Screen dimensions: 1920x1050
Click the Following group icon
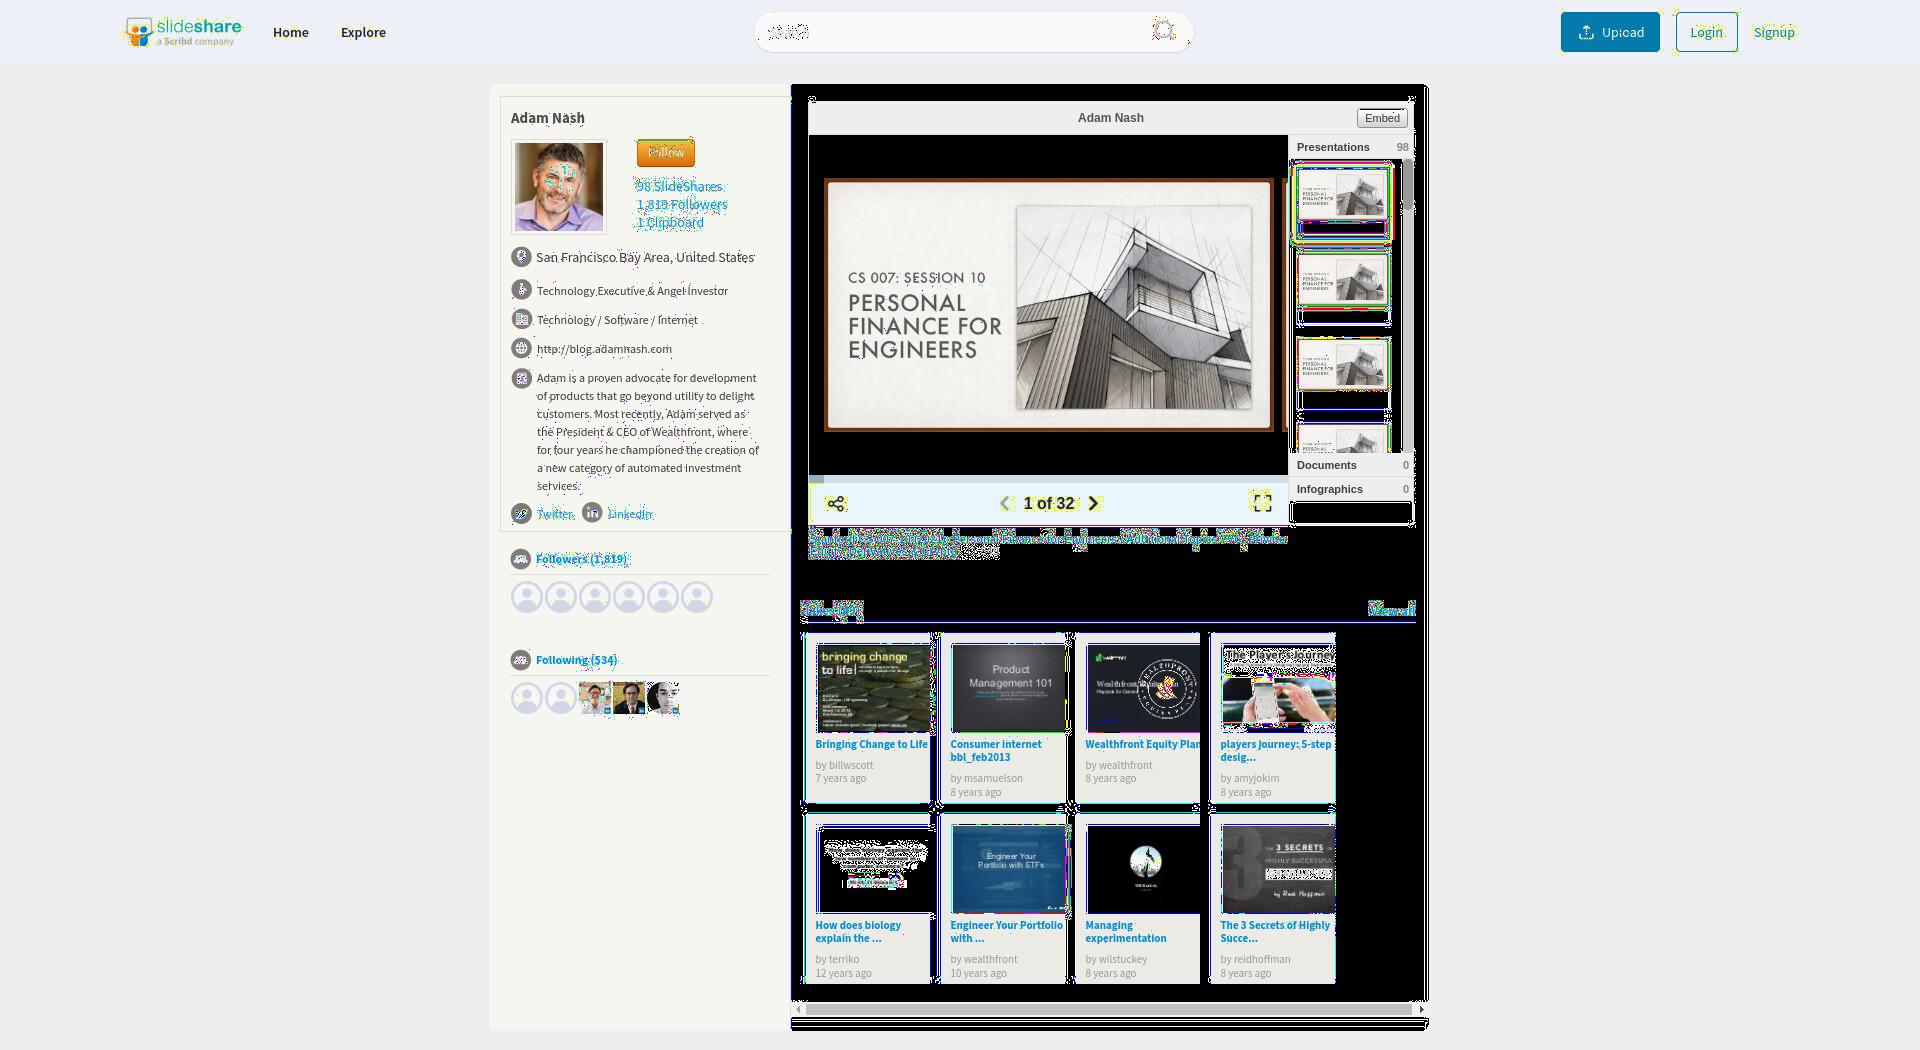point(520,660)
